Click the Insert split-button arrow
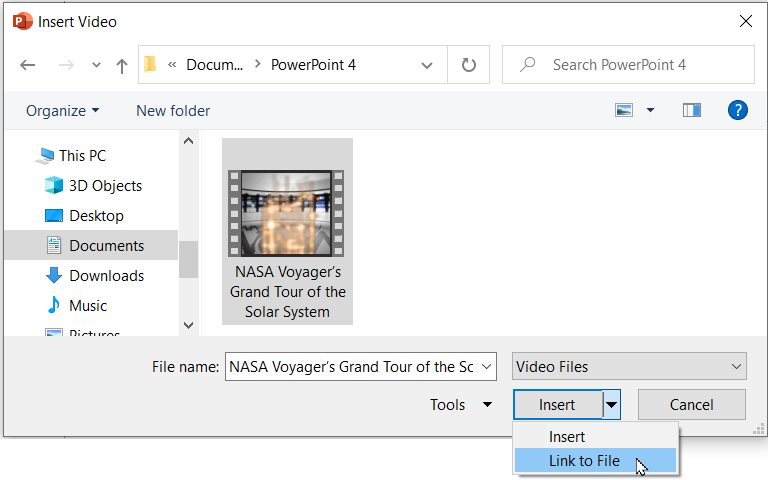Screen dimensions: 768x480 [x=611, y=405]
